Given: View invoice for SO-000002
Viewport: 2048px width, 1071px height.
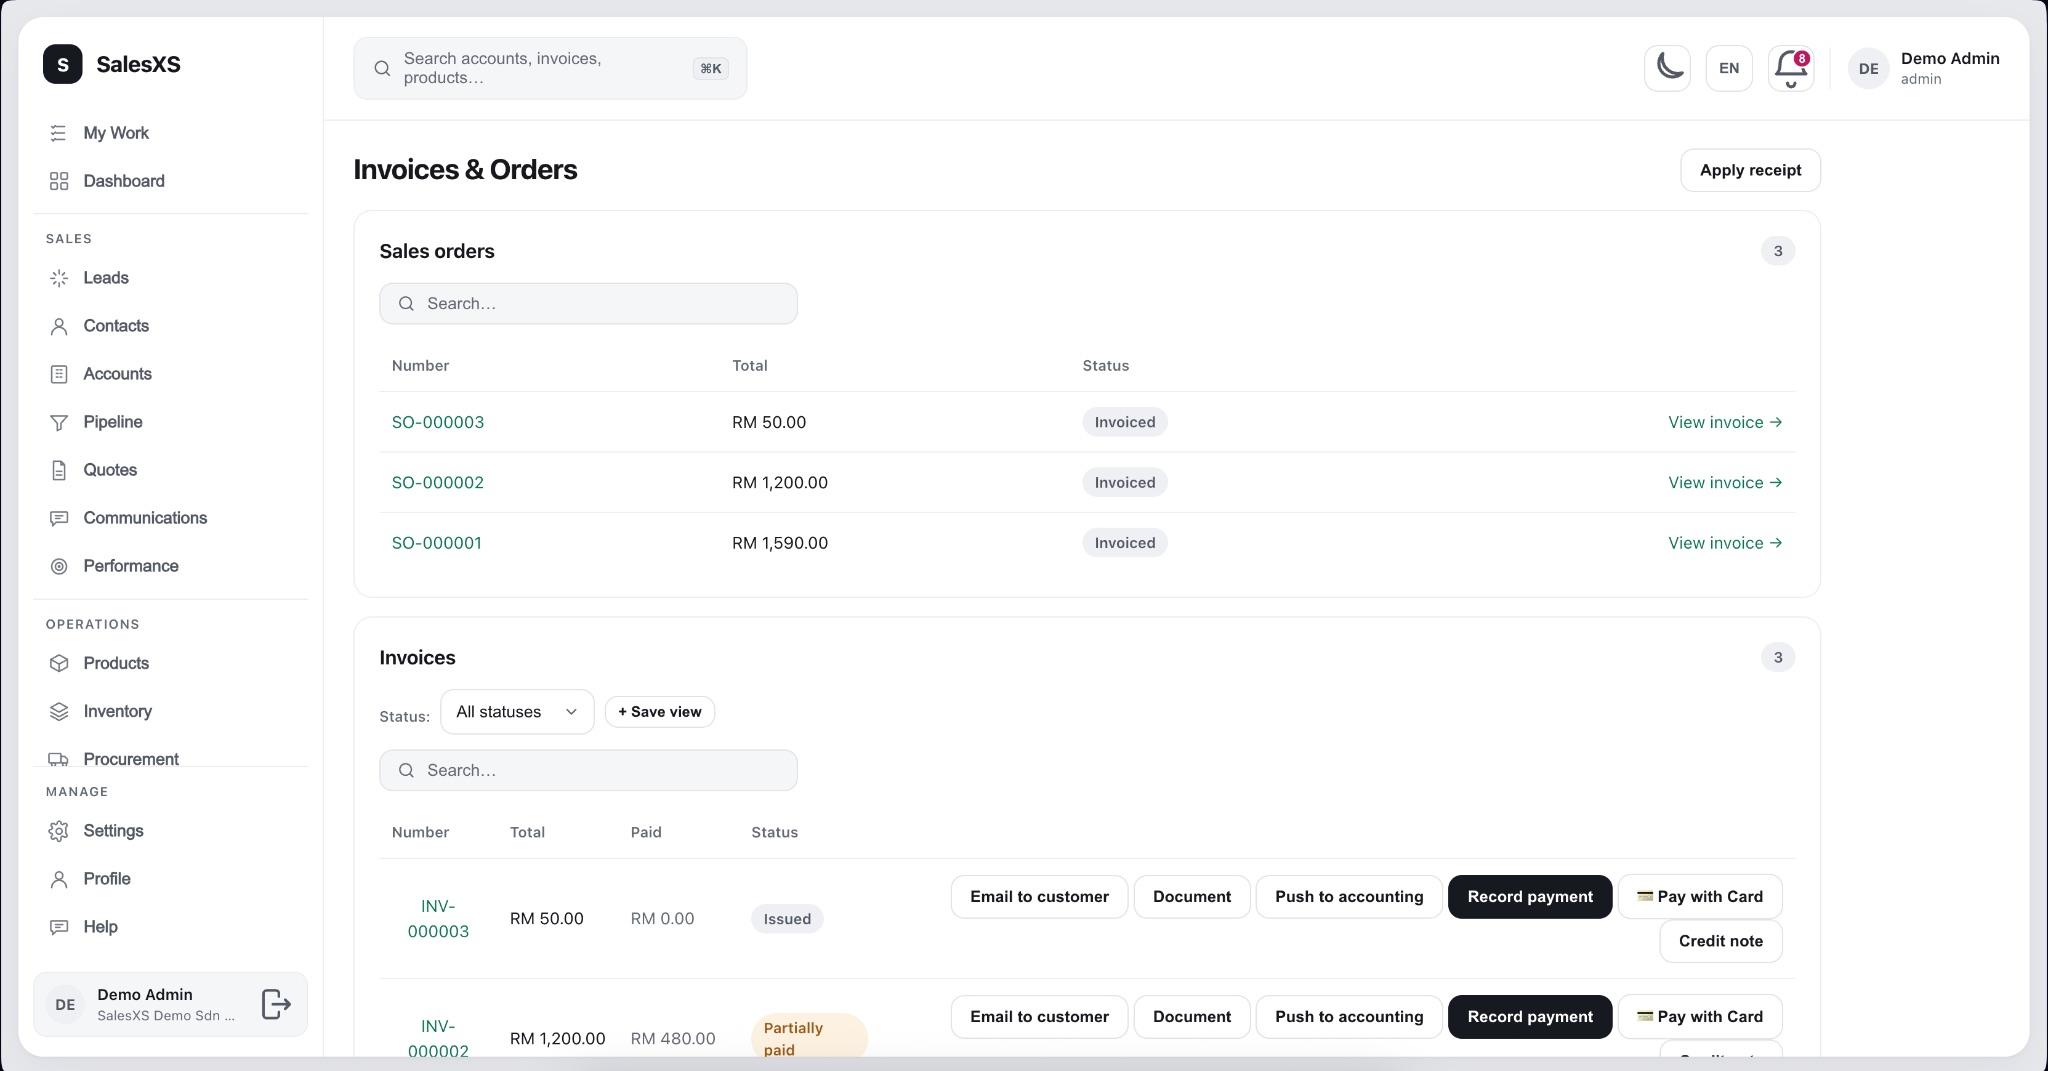Looking at the screenshot, I should [1725, 483].
